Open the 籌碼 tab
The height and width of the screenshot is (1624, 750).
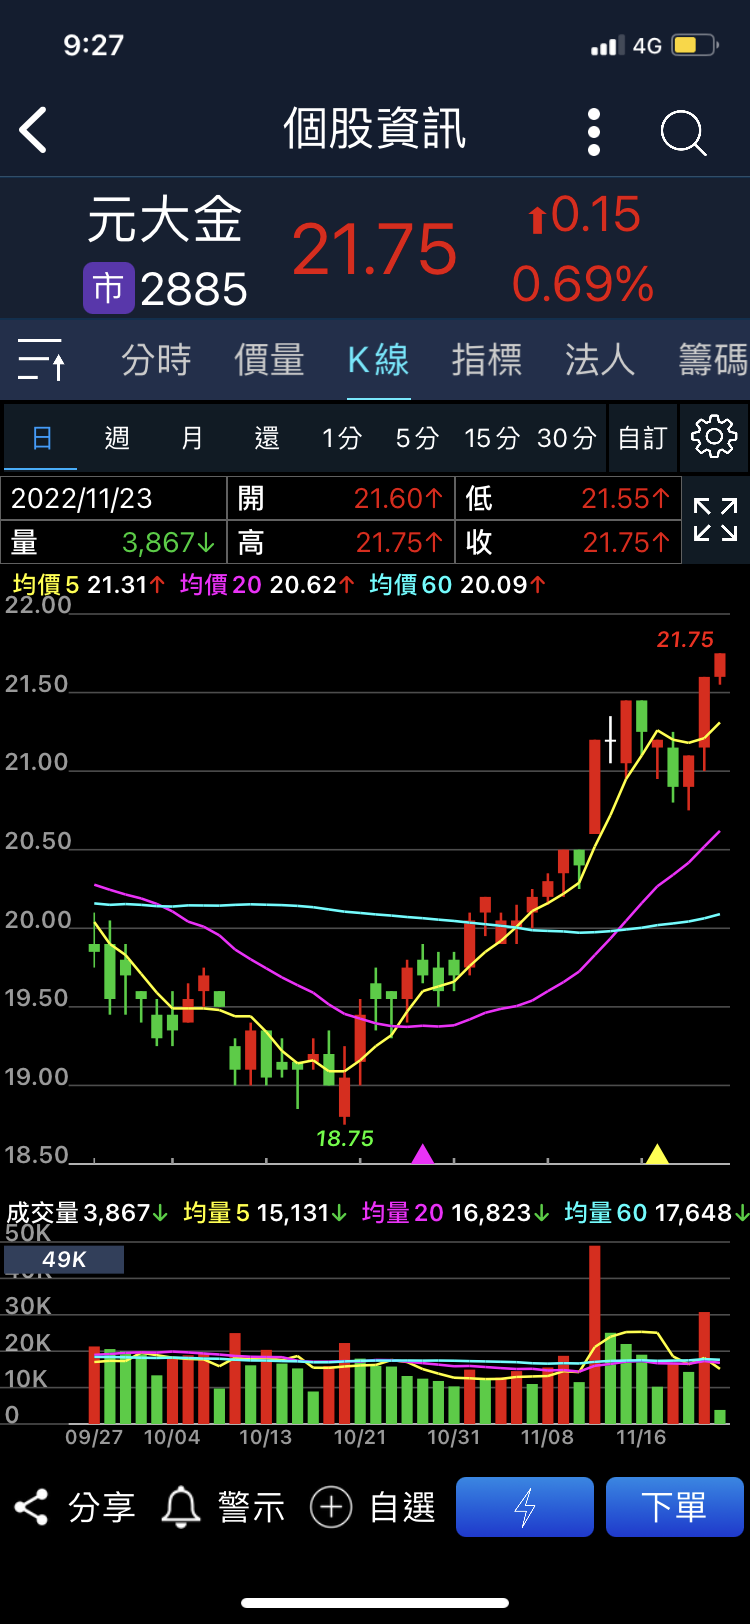713,360
